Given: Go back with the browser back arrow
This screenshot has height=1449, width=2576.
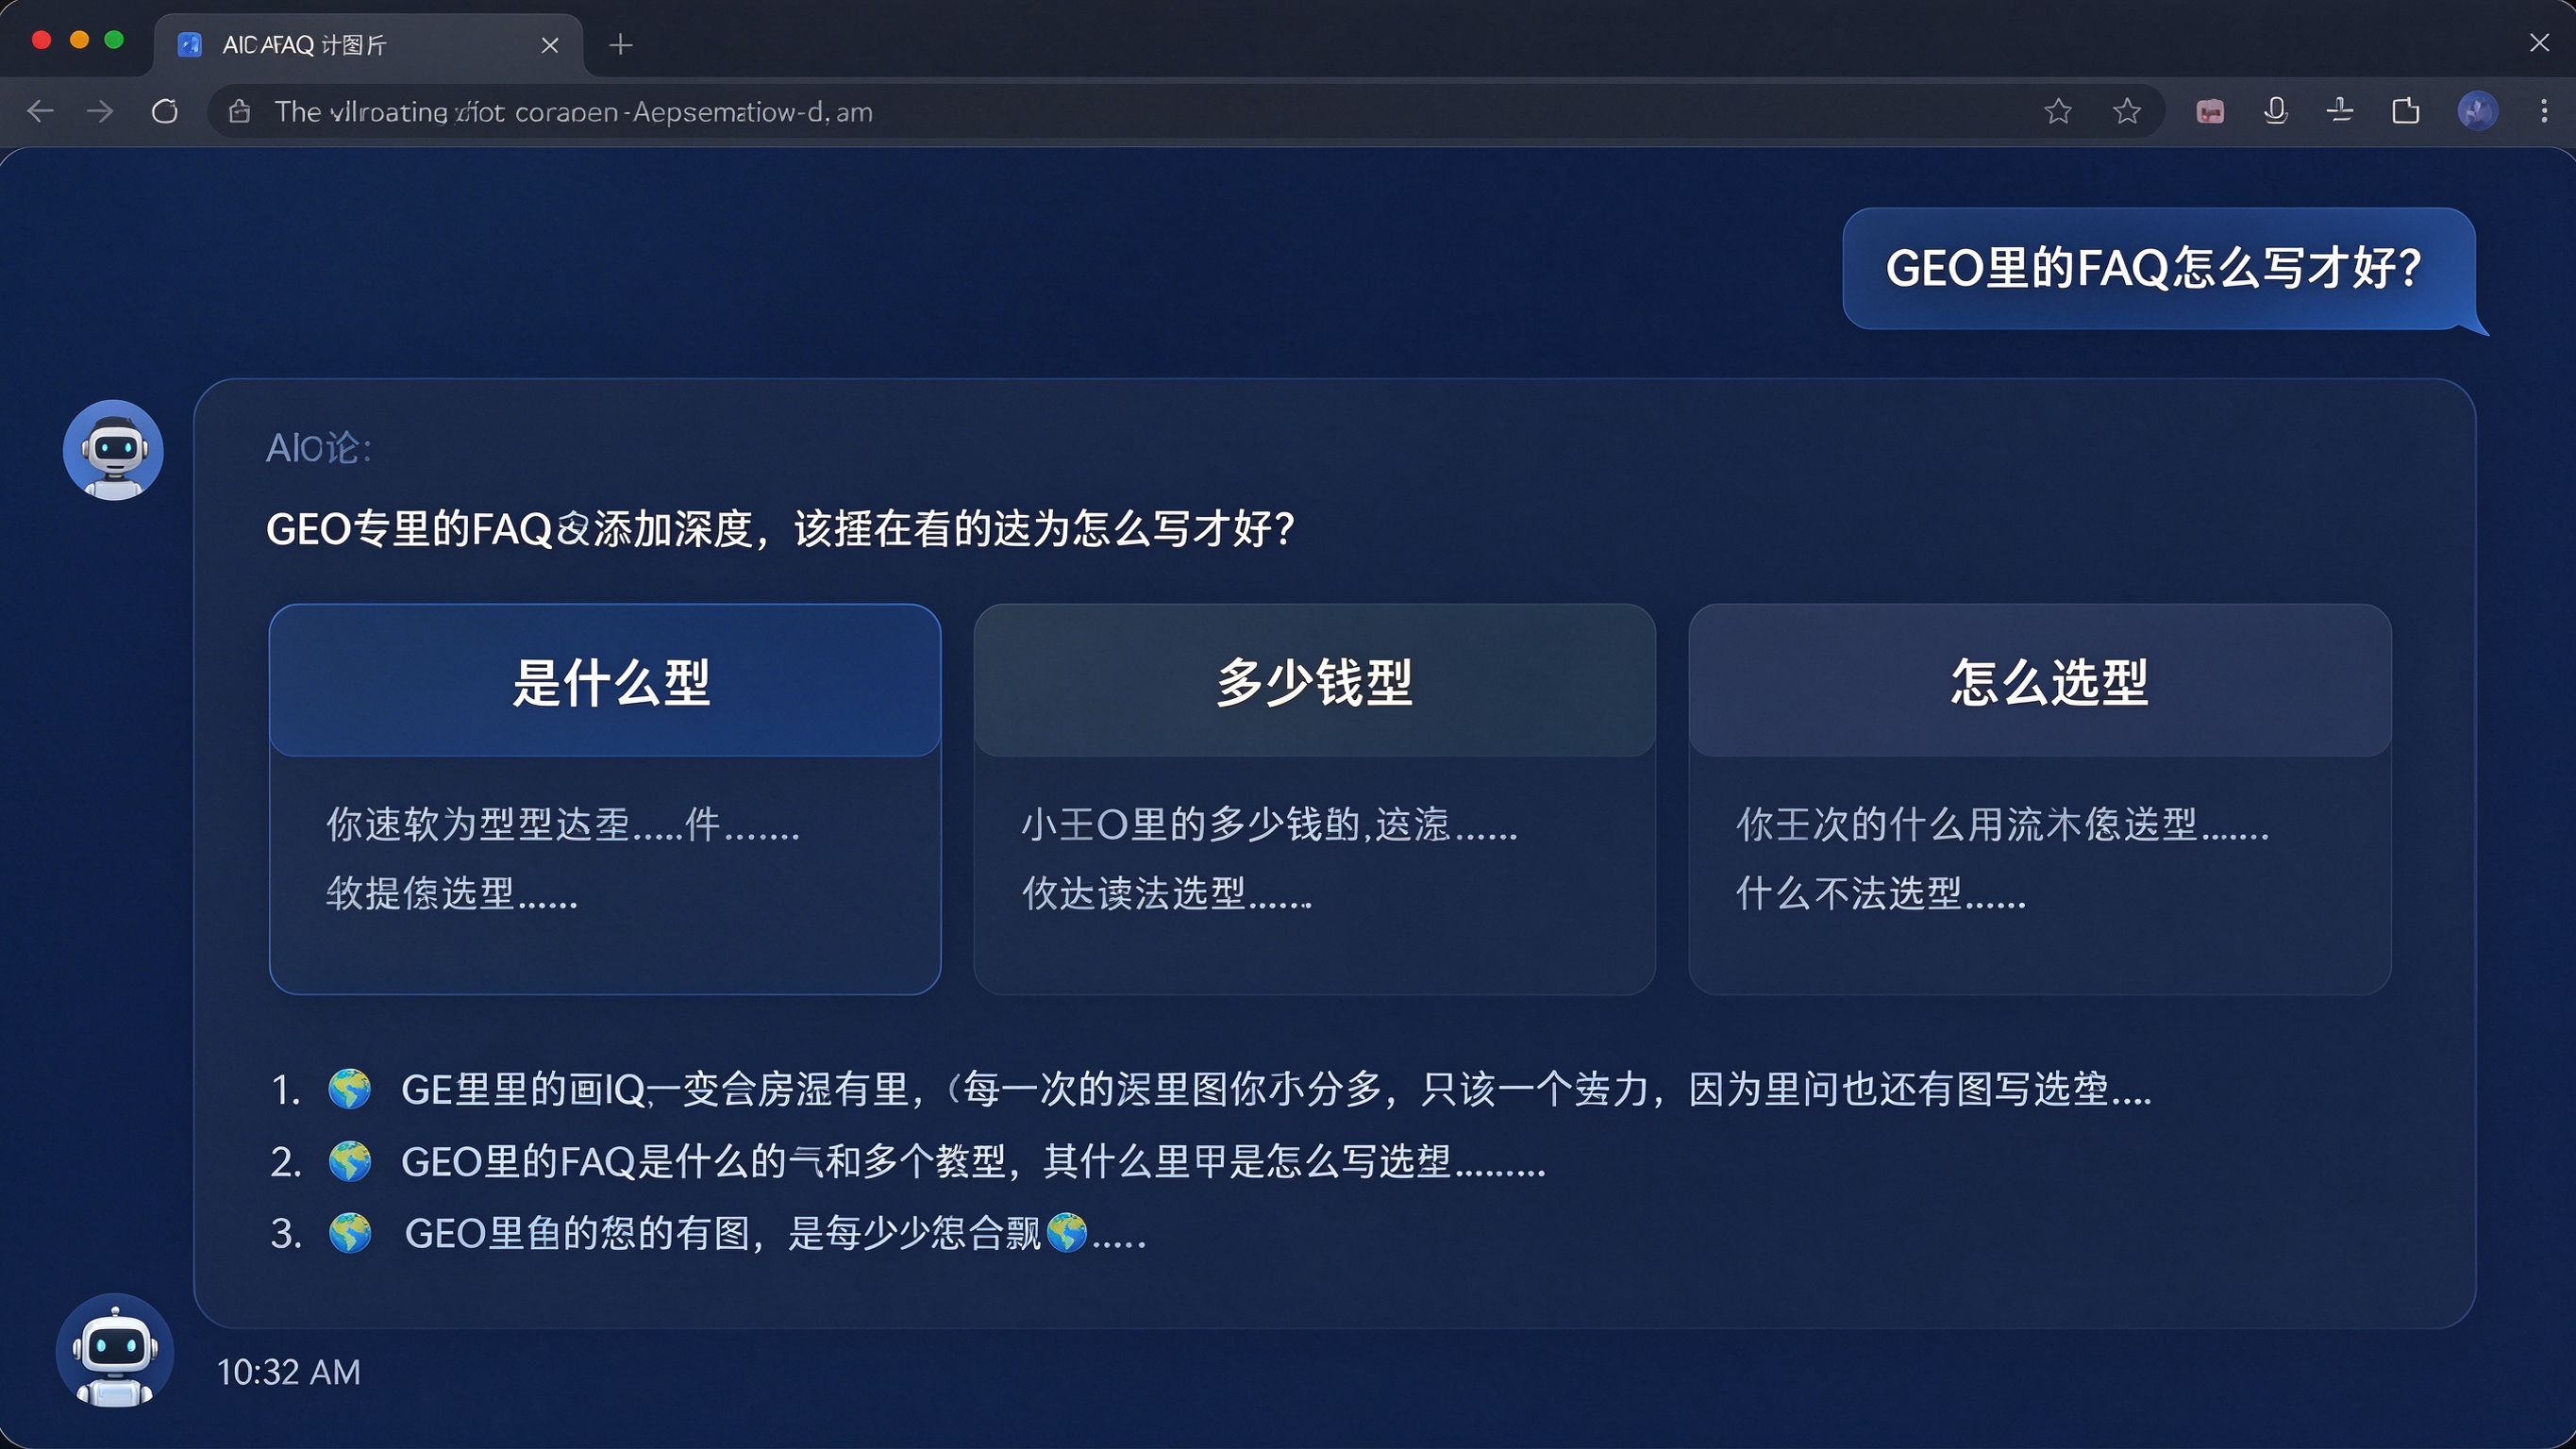Looking at the screenshot, I should coord(40,111).
